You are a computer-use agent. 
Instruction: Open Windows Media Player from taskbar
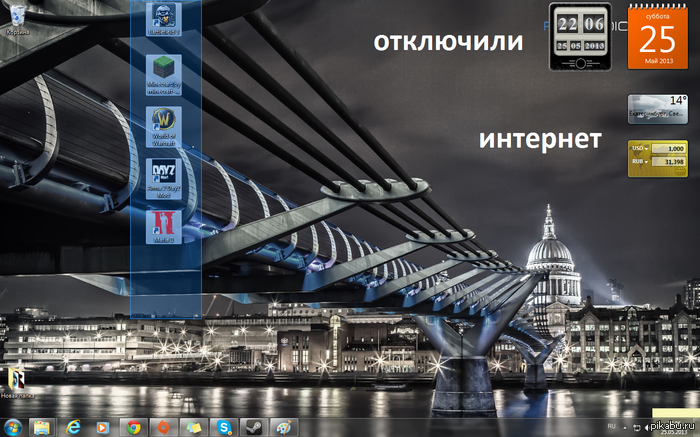point(103,427)
